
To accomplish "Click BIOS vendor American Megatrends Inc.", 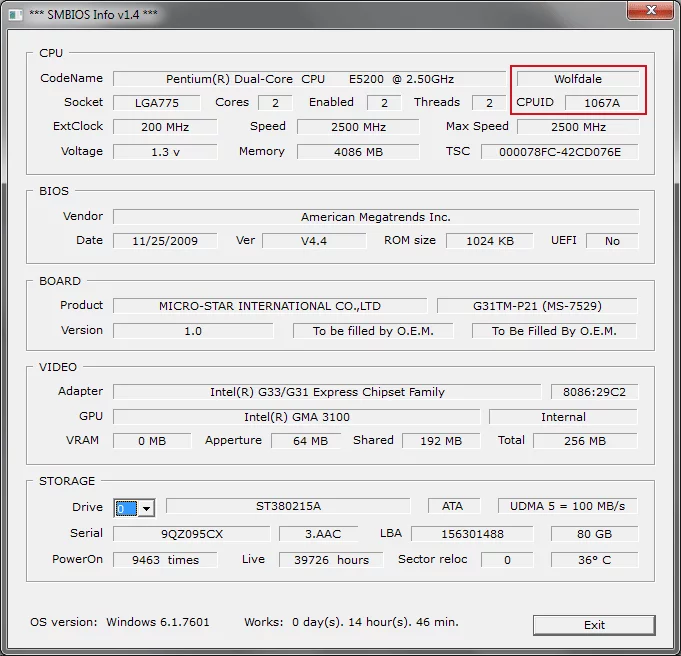I will (x=376, y=217).
